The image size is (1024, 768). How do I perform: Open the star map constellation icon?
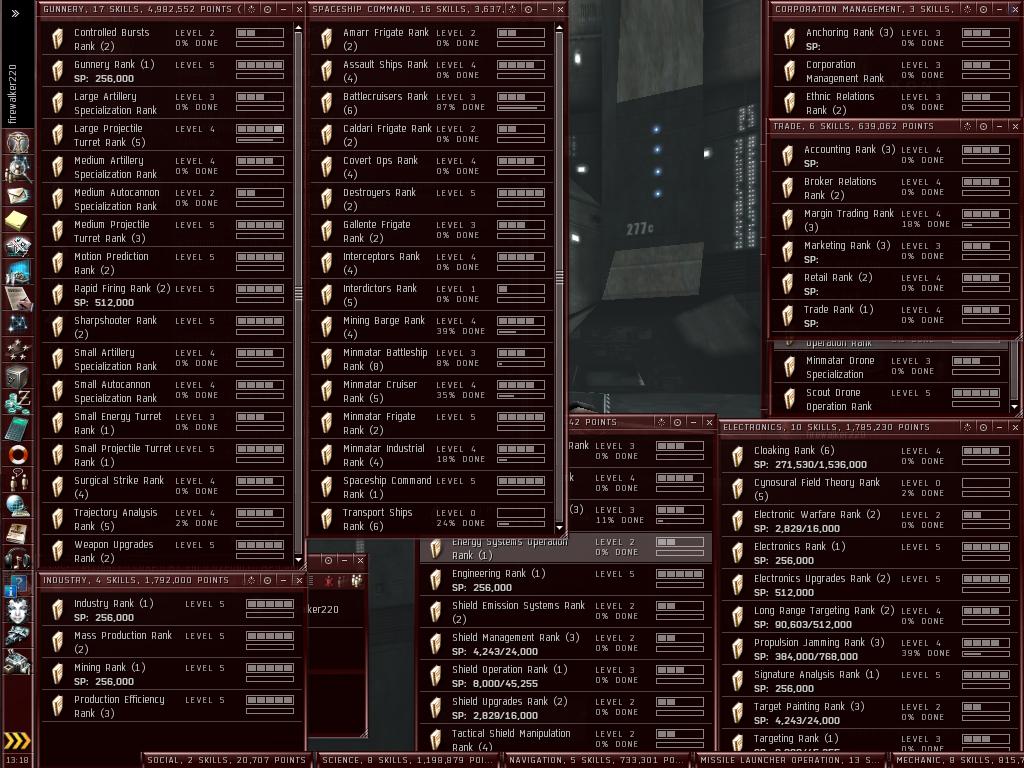tap(18, 324)
